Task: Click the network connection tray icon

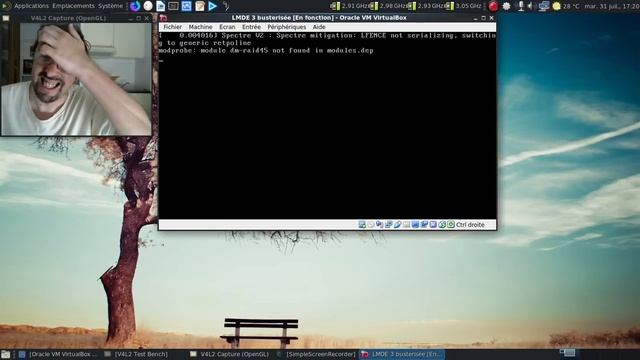Action: click(x=543, y=6)
